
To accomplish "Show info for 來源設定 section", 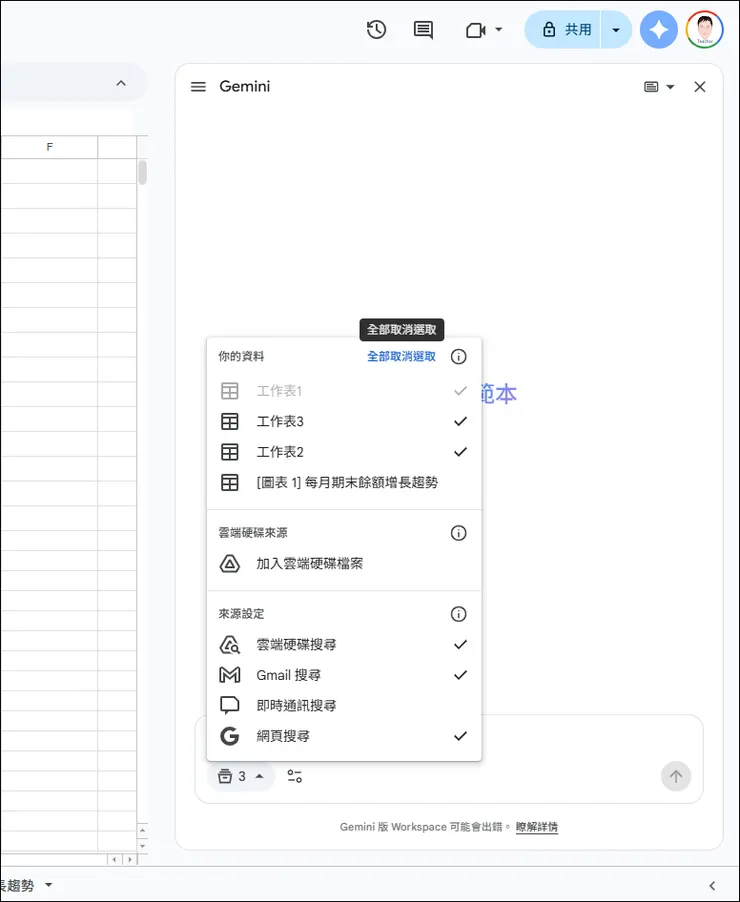I will [459, 614].
